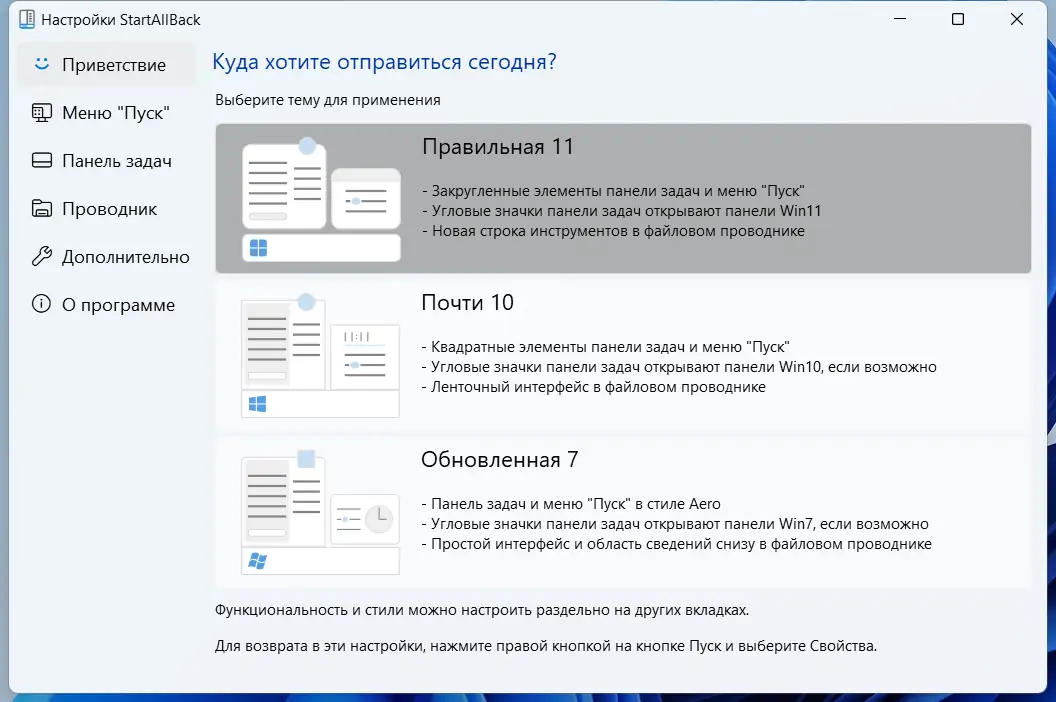Choose the Обновленная 7 theme

623,512
